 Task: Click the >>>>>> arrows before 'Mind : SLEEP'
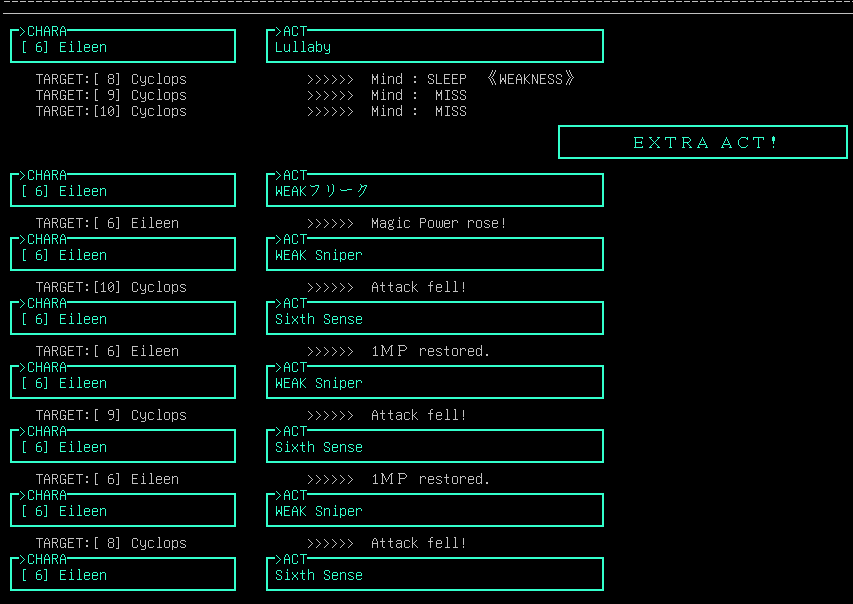point(330,80)
